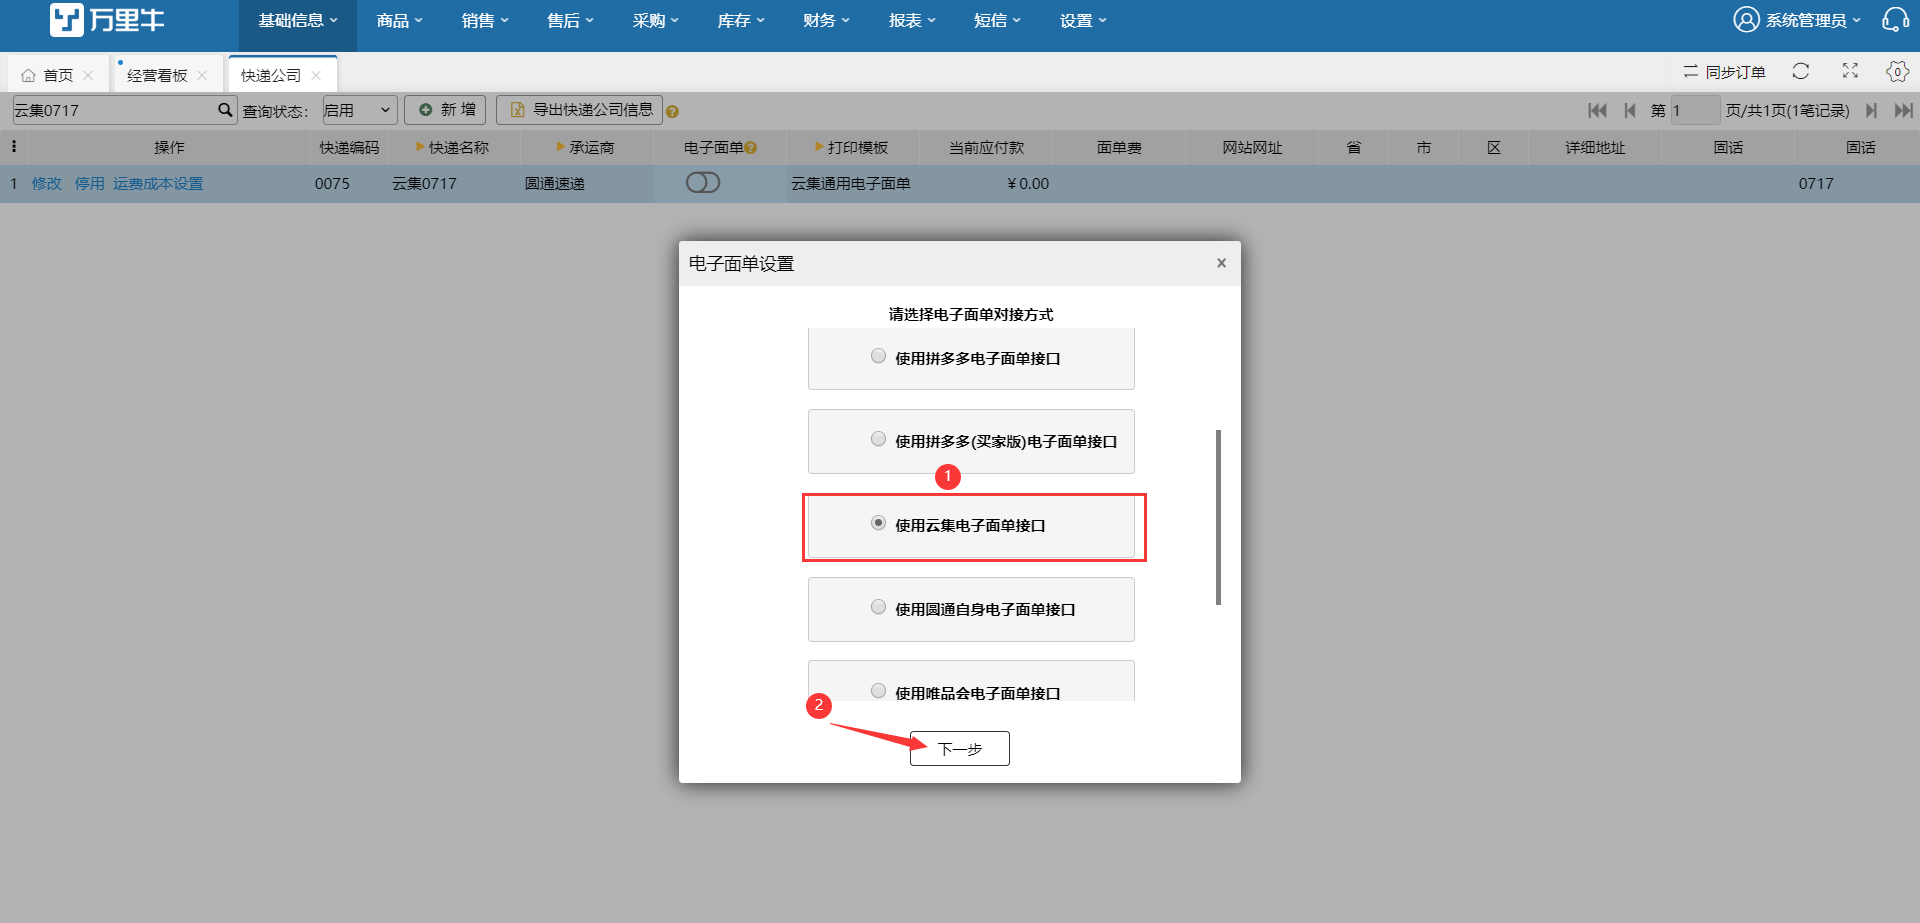Click the 当前应付款 column header

tap(986, 148)
